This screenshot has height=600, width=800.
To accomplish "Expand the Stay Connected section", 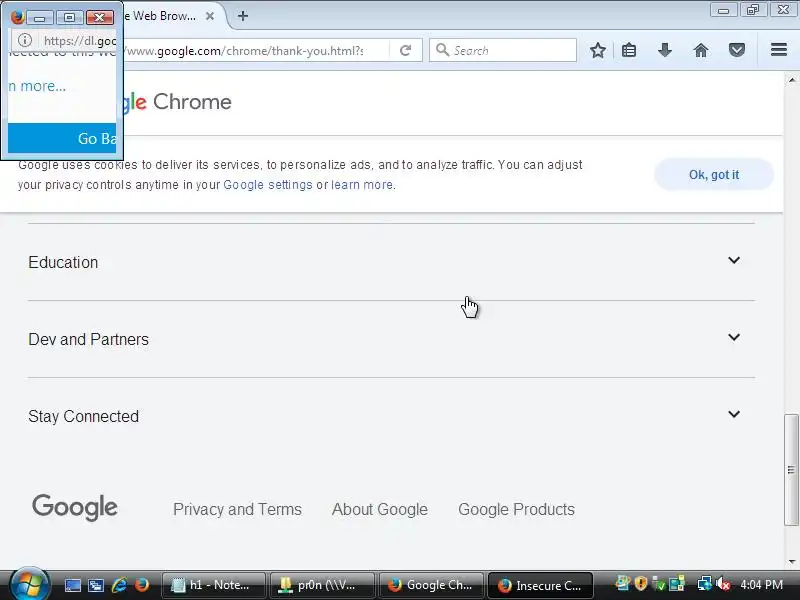I will pos(391,416).
